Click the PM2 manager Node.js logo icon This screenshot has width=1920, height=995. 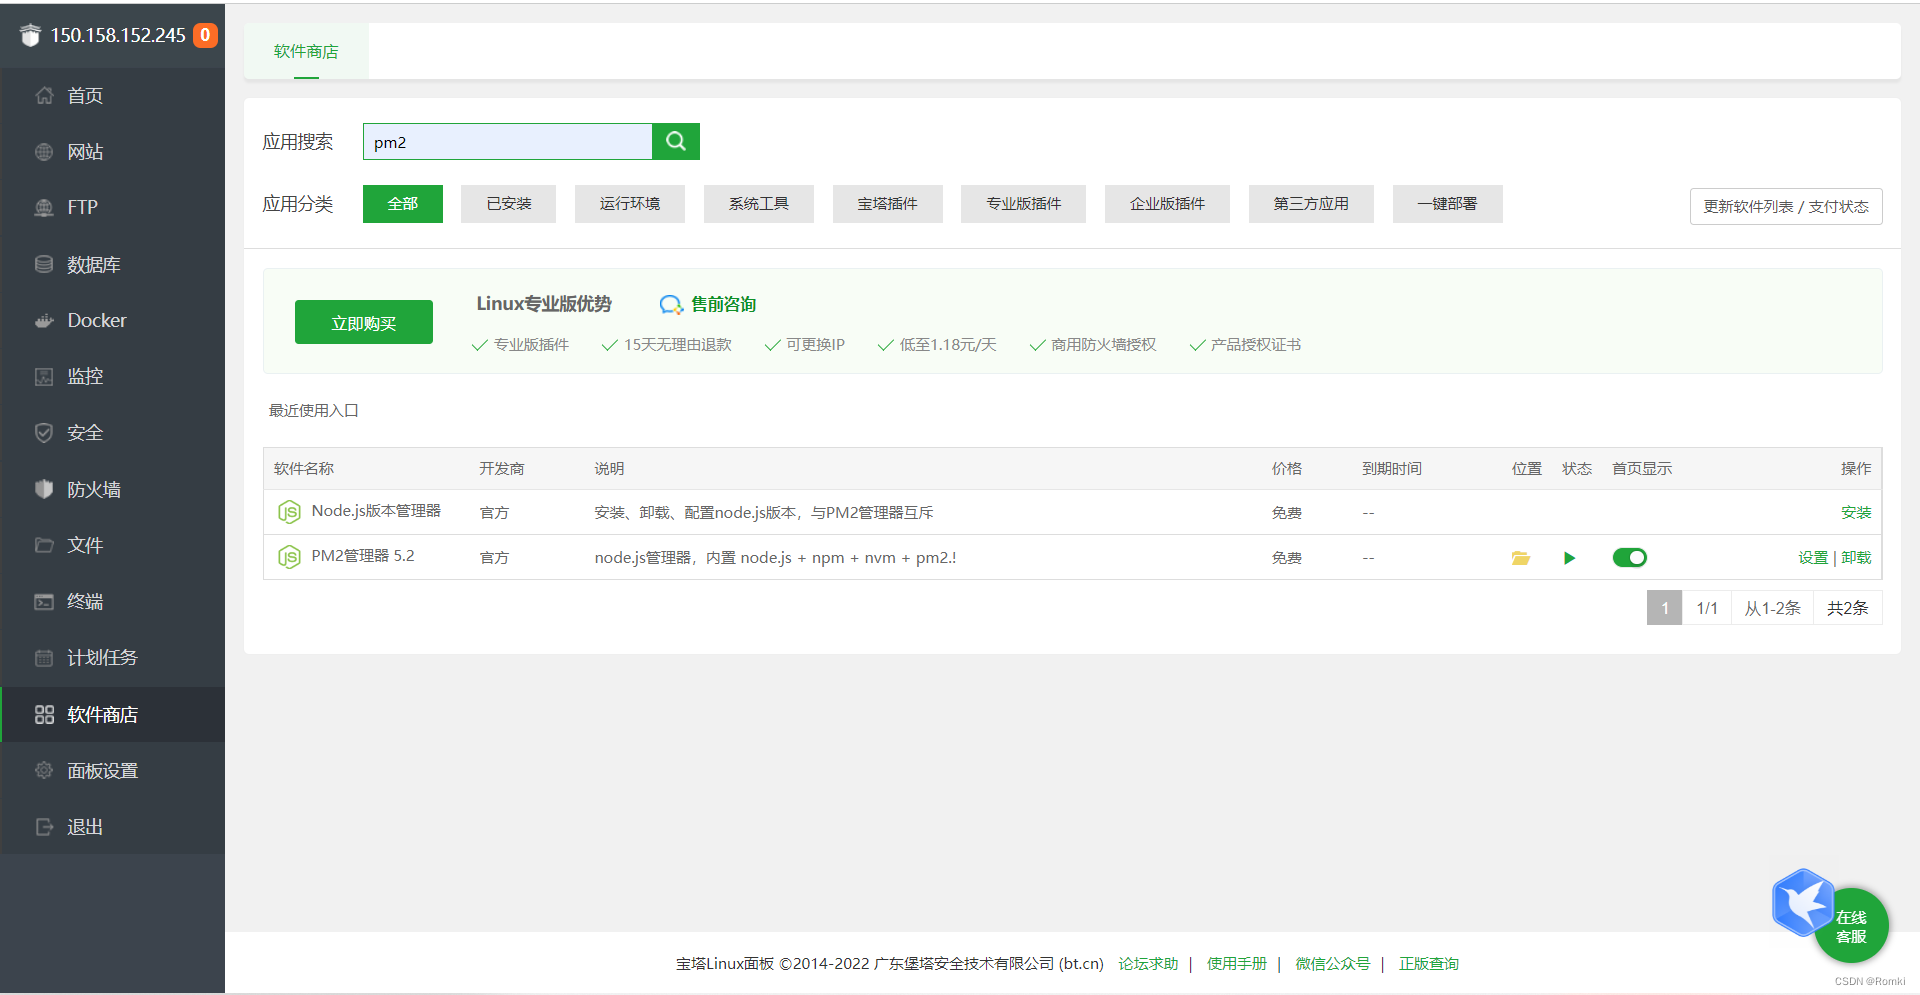point(289,557)
